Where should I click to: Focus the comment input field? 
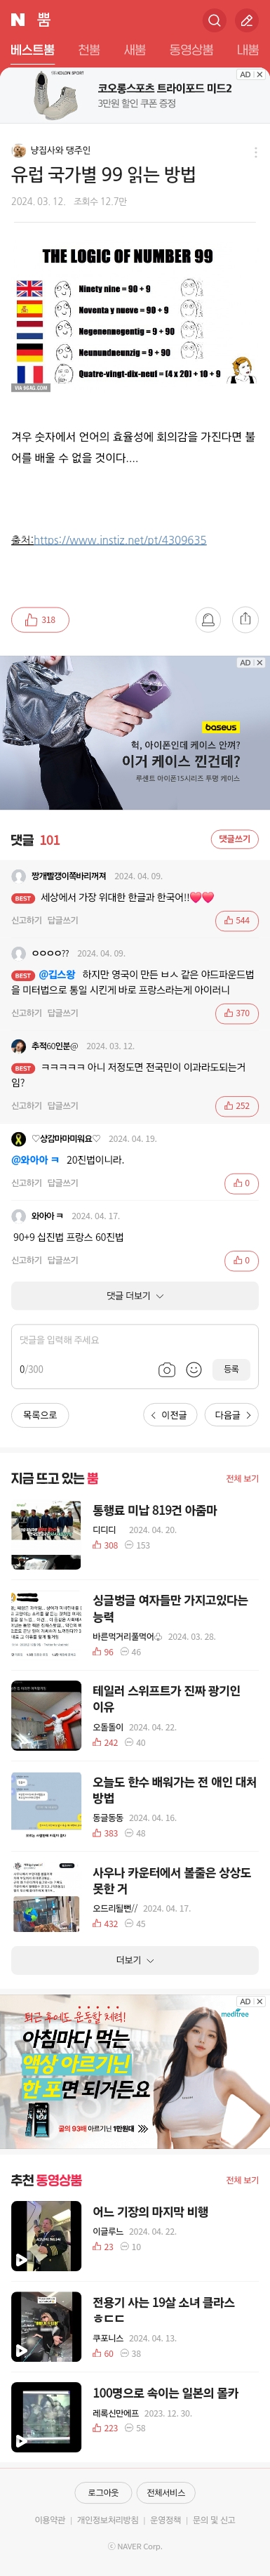135,1340
